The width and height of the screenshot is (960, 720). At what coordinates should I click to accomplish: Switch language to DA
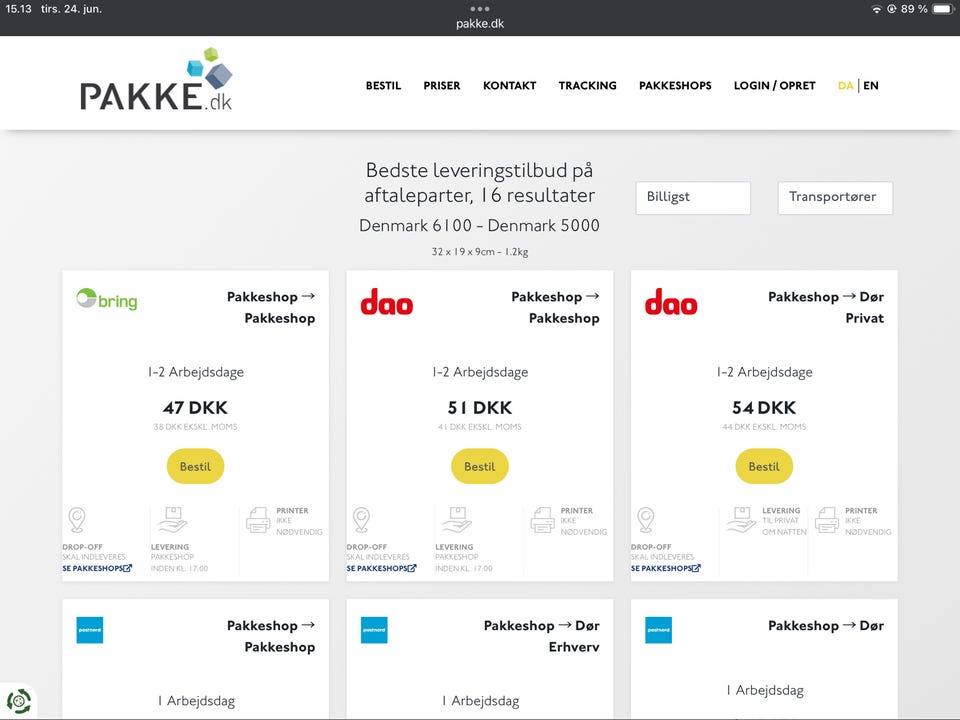coord(846,86)
